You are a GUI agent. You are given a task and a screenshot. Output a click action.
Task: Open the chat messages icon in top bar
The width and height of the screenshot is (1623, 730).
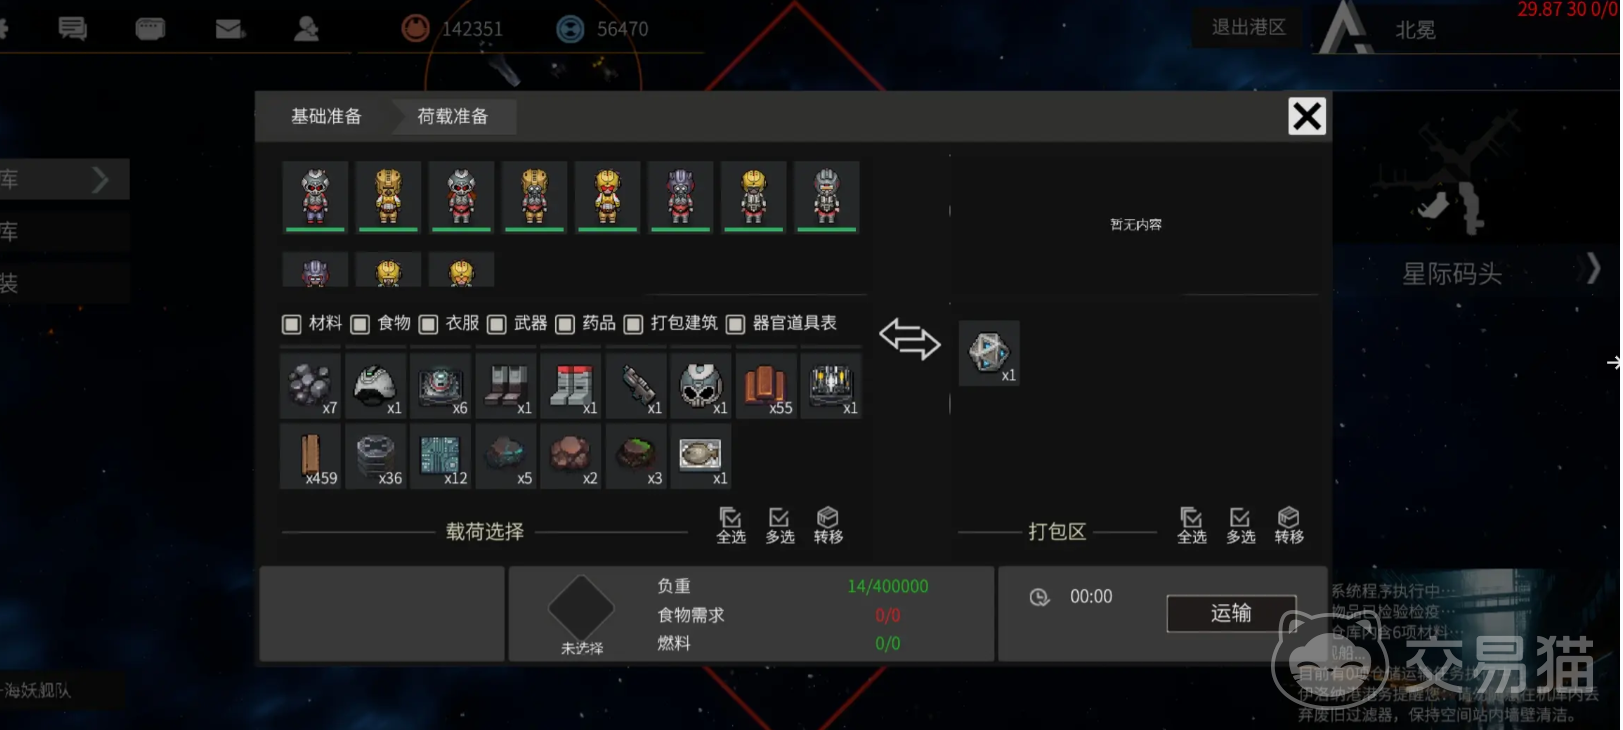coord(73,28)
